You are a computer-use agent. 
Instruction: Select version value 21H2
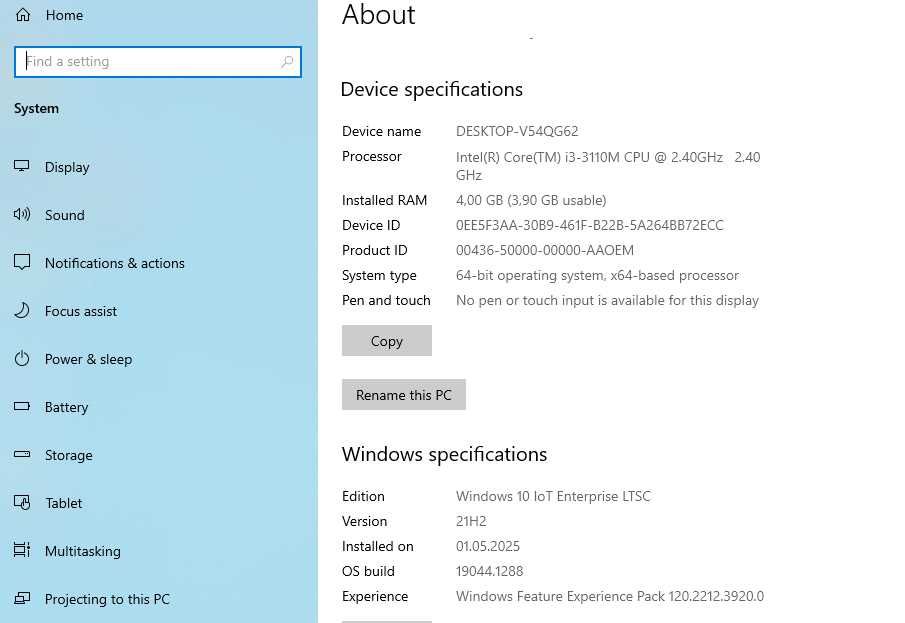[x=471, y=521]
